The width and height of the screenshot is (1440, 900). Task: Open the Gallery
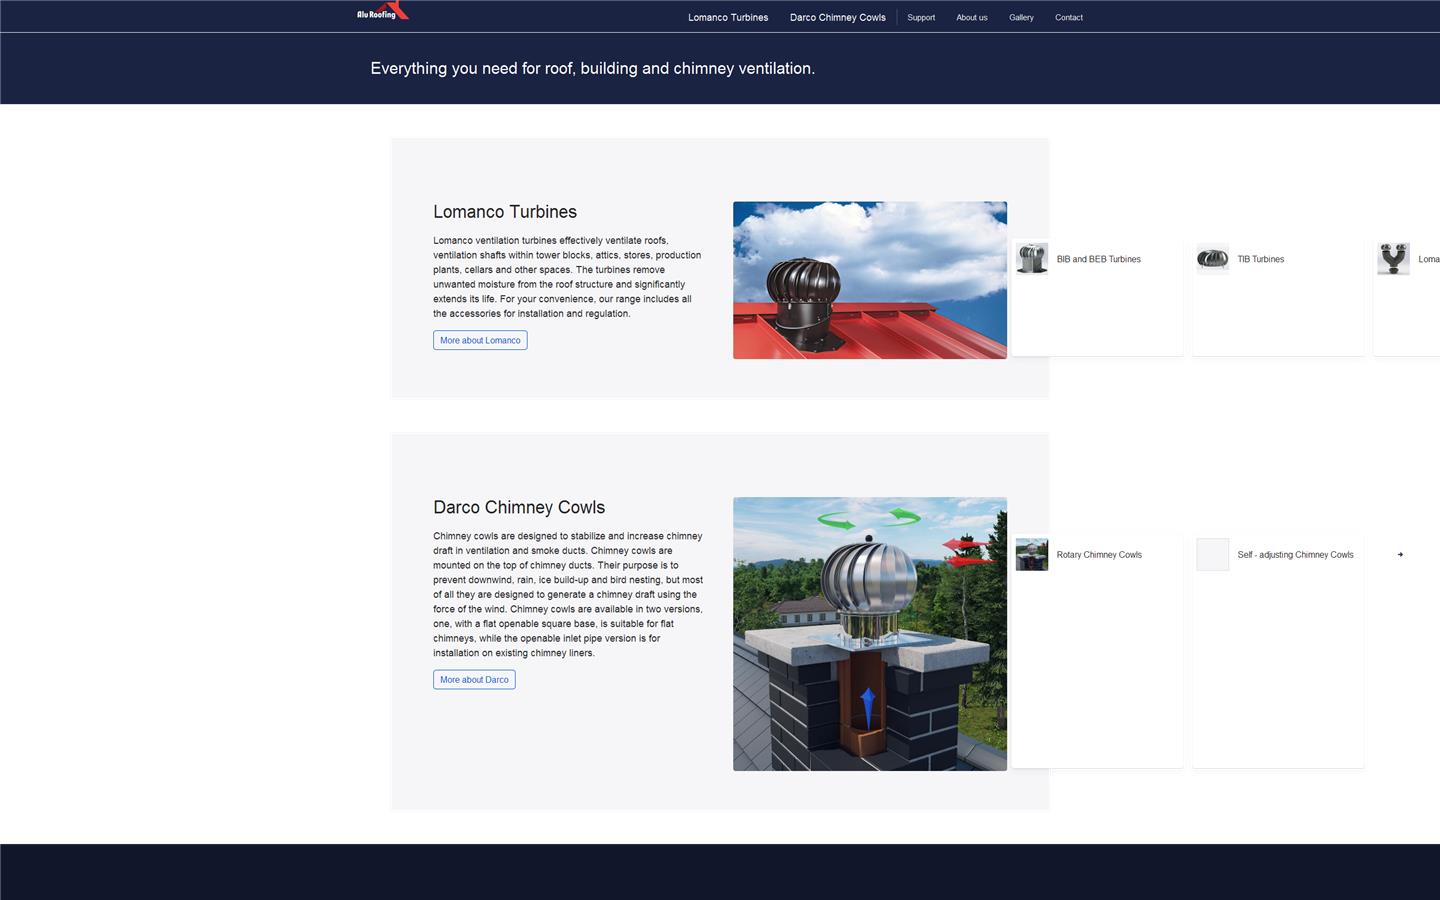(1021, 17)
